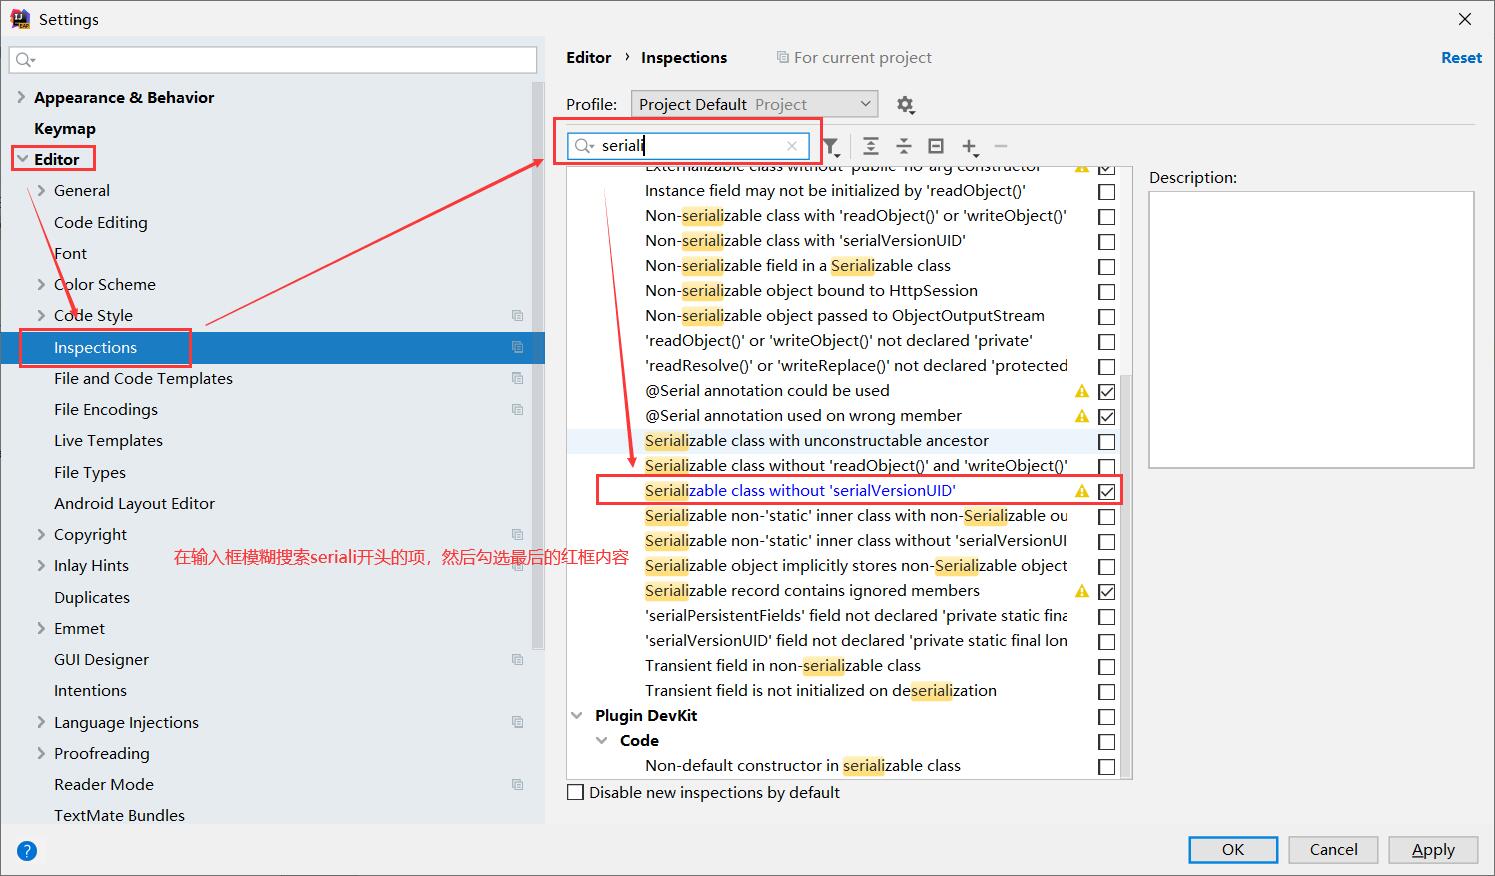
Task: Click the add inspection plus icon
Action: pos(969,146)
